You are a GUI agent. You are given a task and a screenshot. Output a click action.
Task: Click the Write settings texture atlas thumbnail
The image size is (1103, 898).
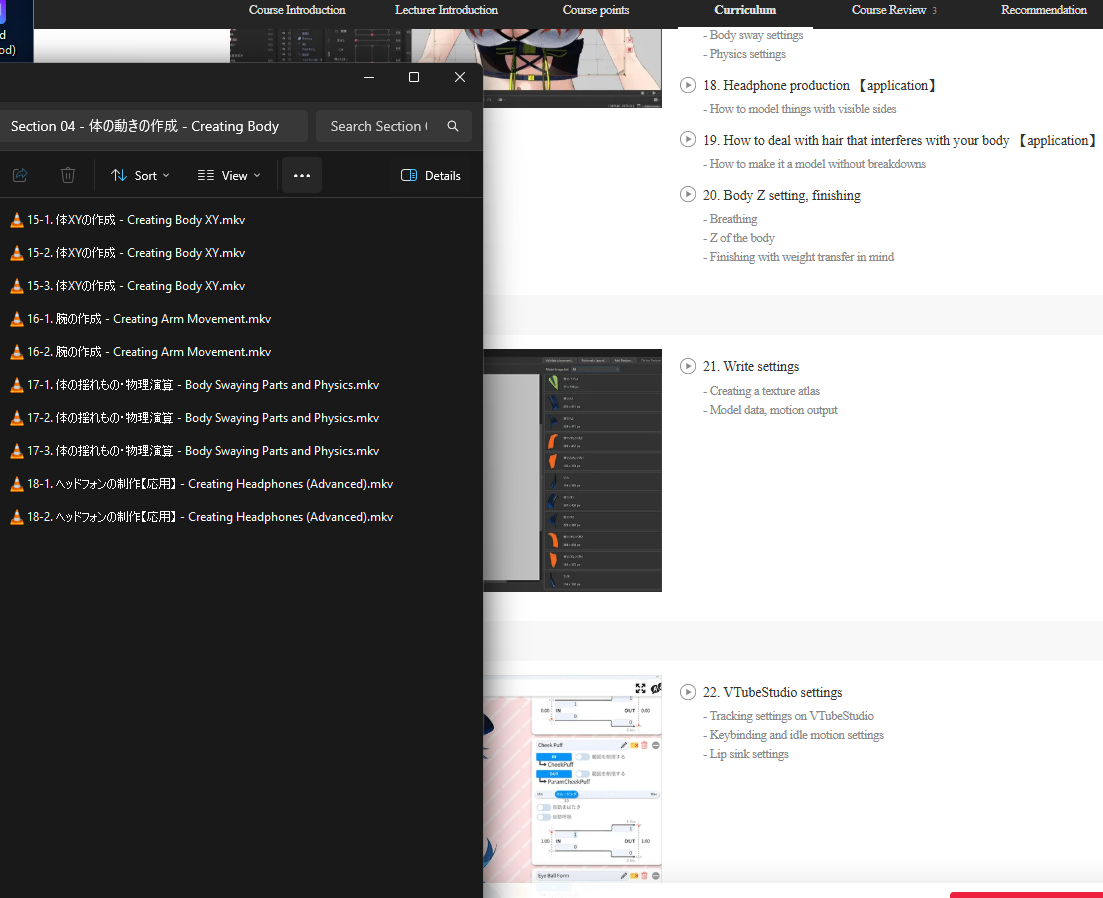573,470
